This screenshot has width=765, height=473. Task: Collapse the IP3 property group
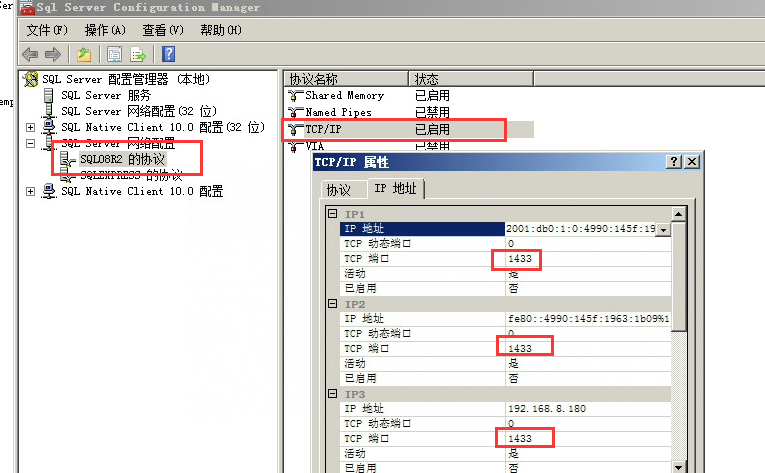(332, 393)
